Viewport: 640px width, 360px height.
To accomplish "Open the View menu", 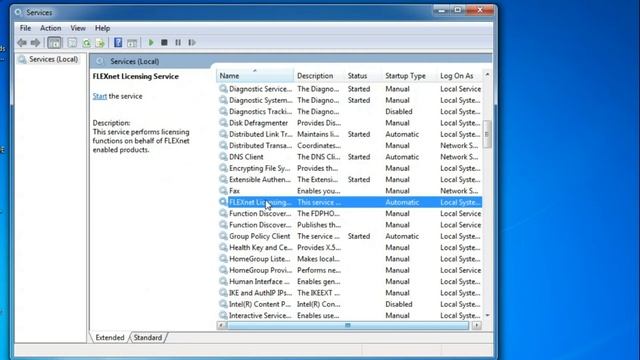I will coord(78,28).
